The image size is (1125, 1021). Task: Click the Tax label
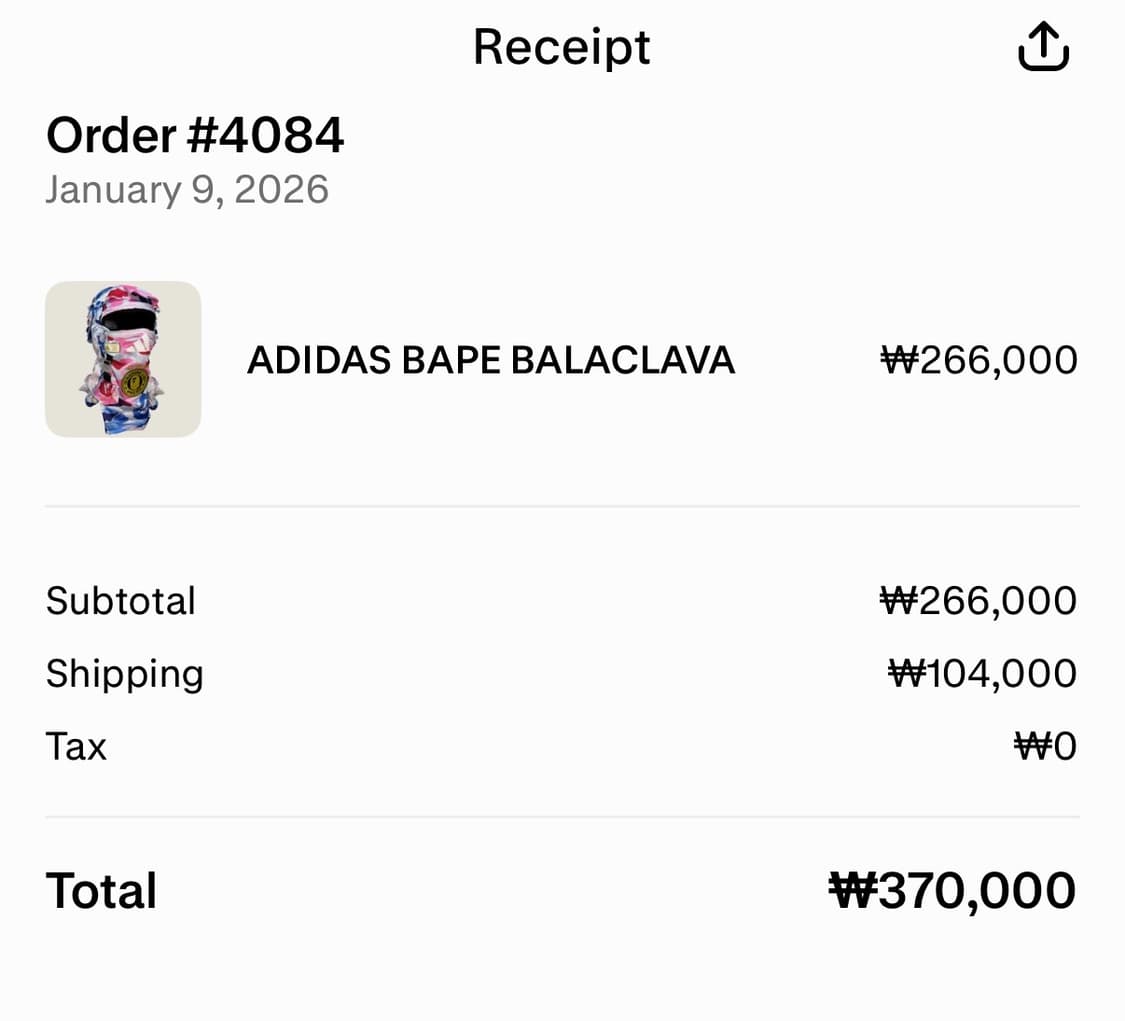pyautogui.click(x=76, y=747)
